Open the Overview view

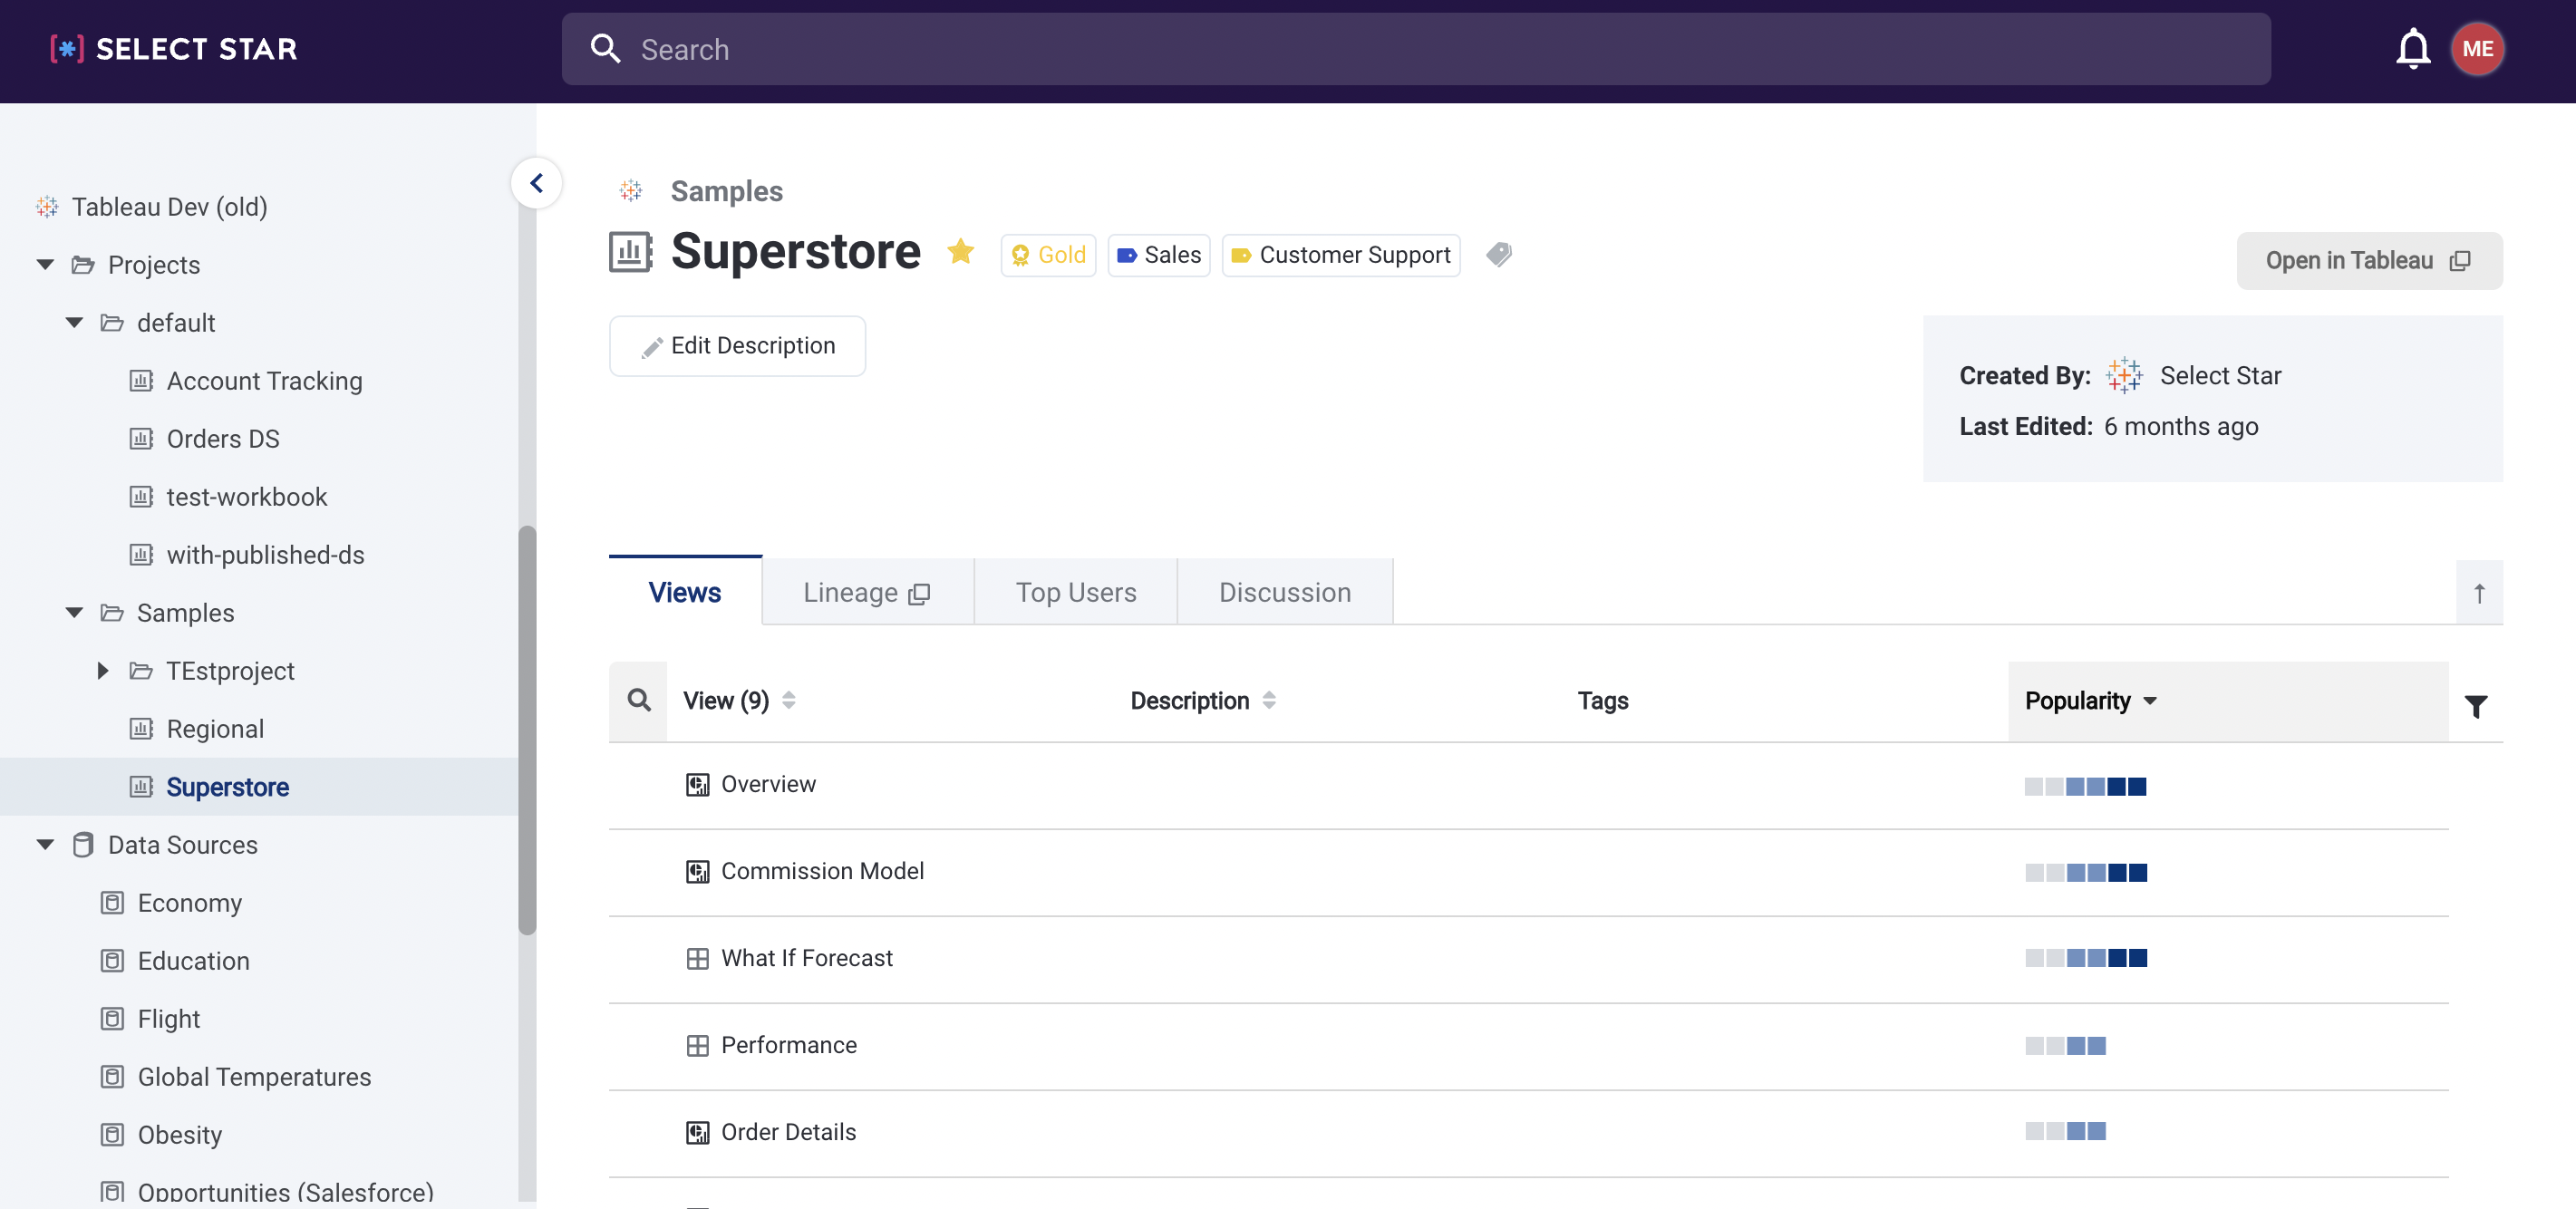click(768, 784)
